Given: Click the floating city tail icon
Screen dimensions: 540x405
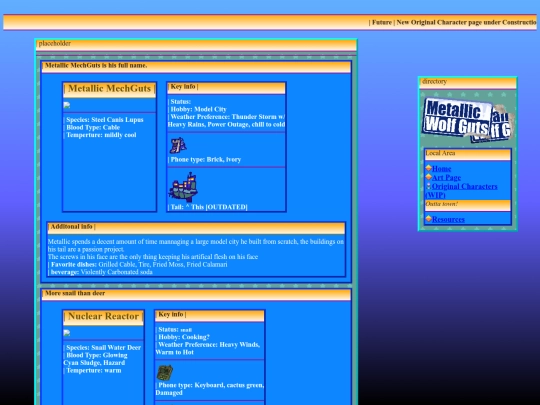Looking at the screenshot, I should 183,187.
